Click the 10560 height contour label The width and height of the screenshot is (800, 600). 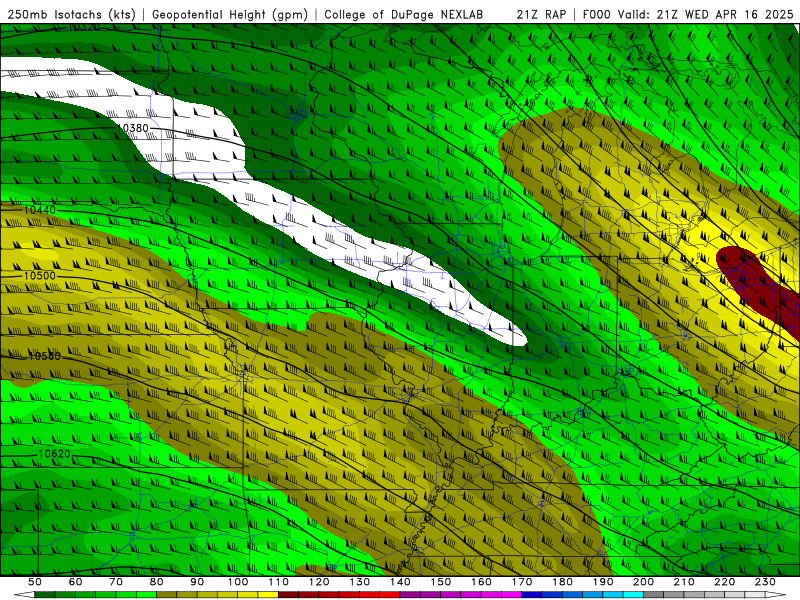pos(44,356)
